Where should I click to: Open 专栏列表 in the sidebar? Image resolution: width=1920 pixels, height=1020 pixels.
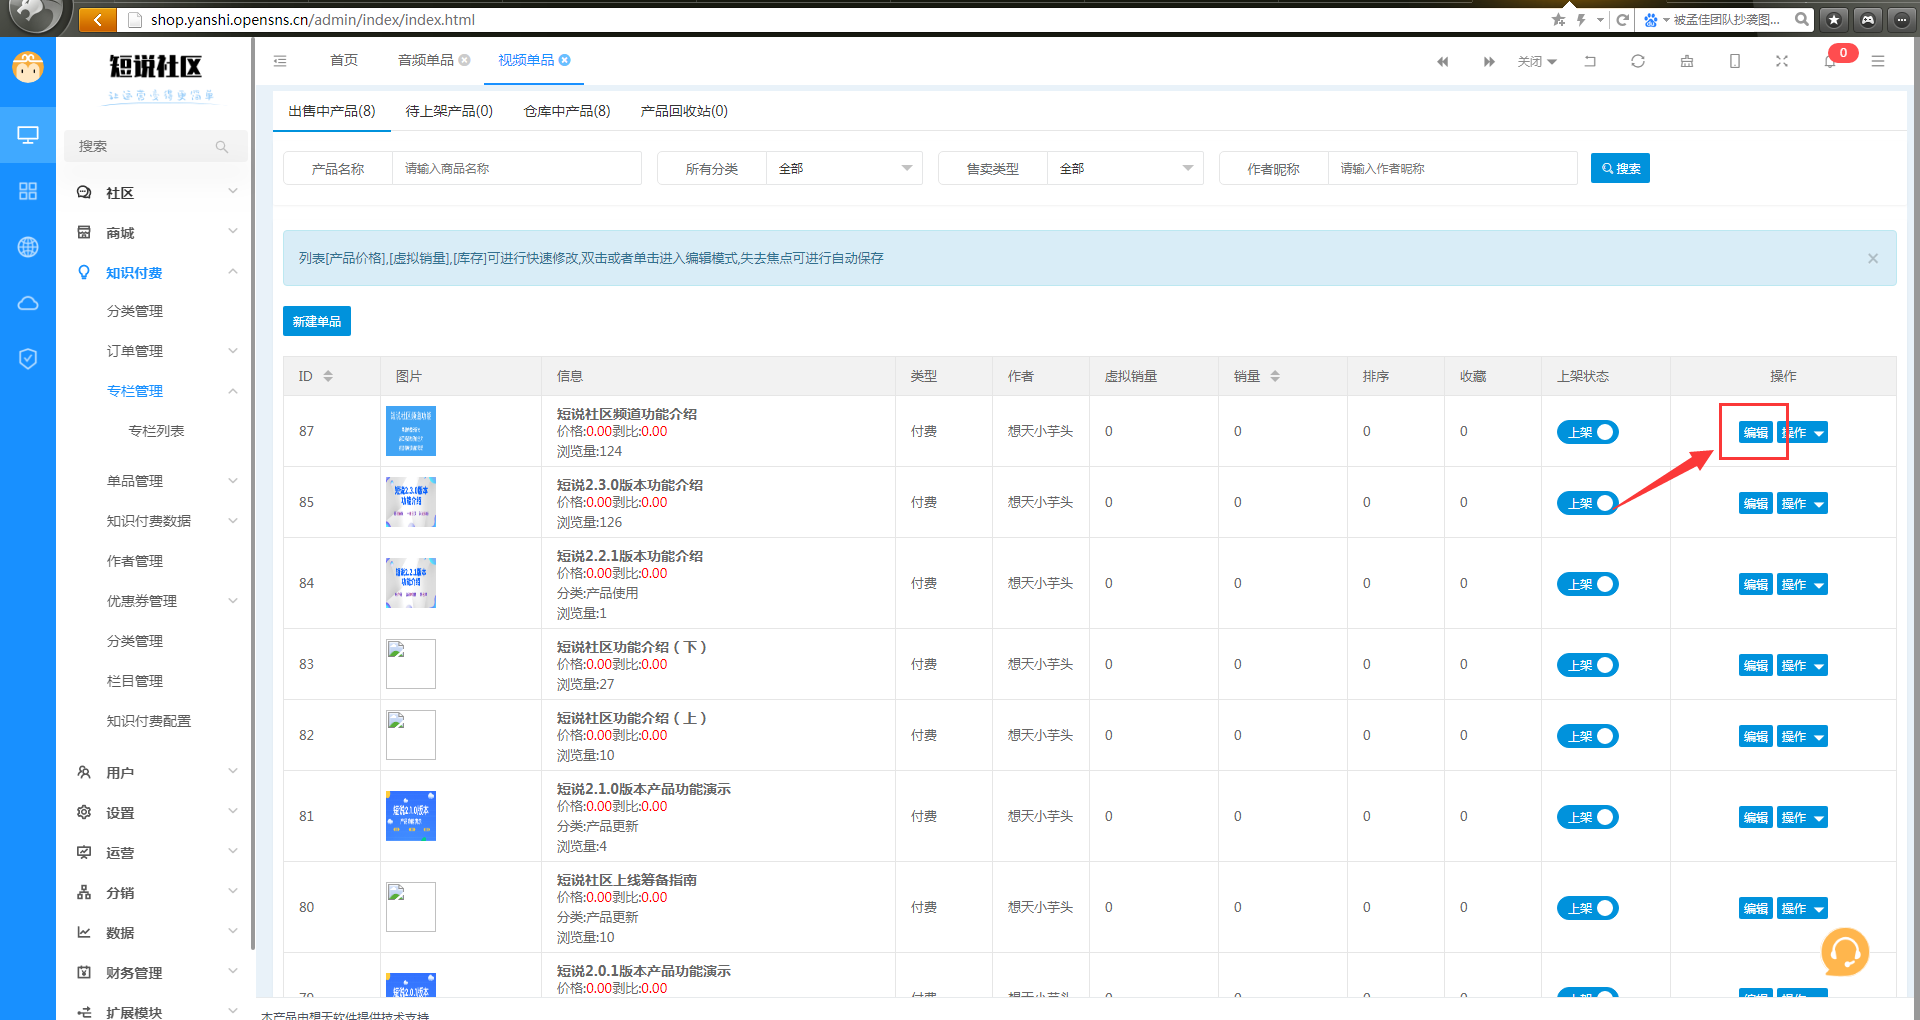pyautogui.click(x=157, y=431)
